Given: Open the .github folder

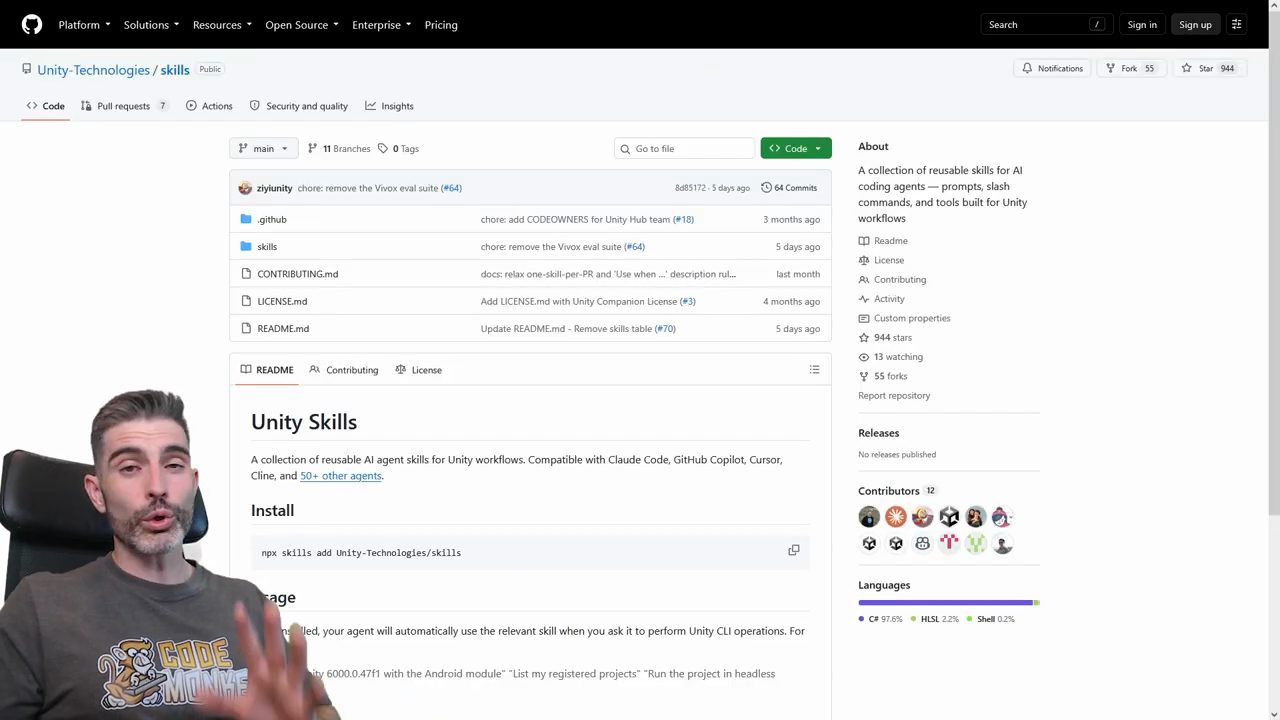Looking at the screenshot, I should 272,219.
